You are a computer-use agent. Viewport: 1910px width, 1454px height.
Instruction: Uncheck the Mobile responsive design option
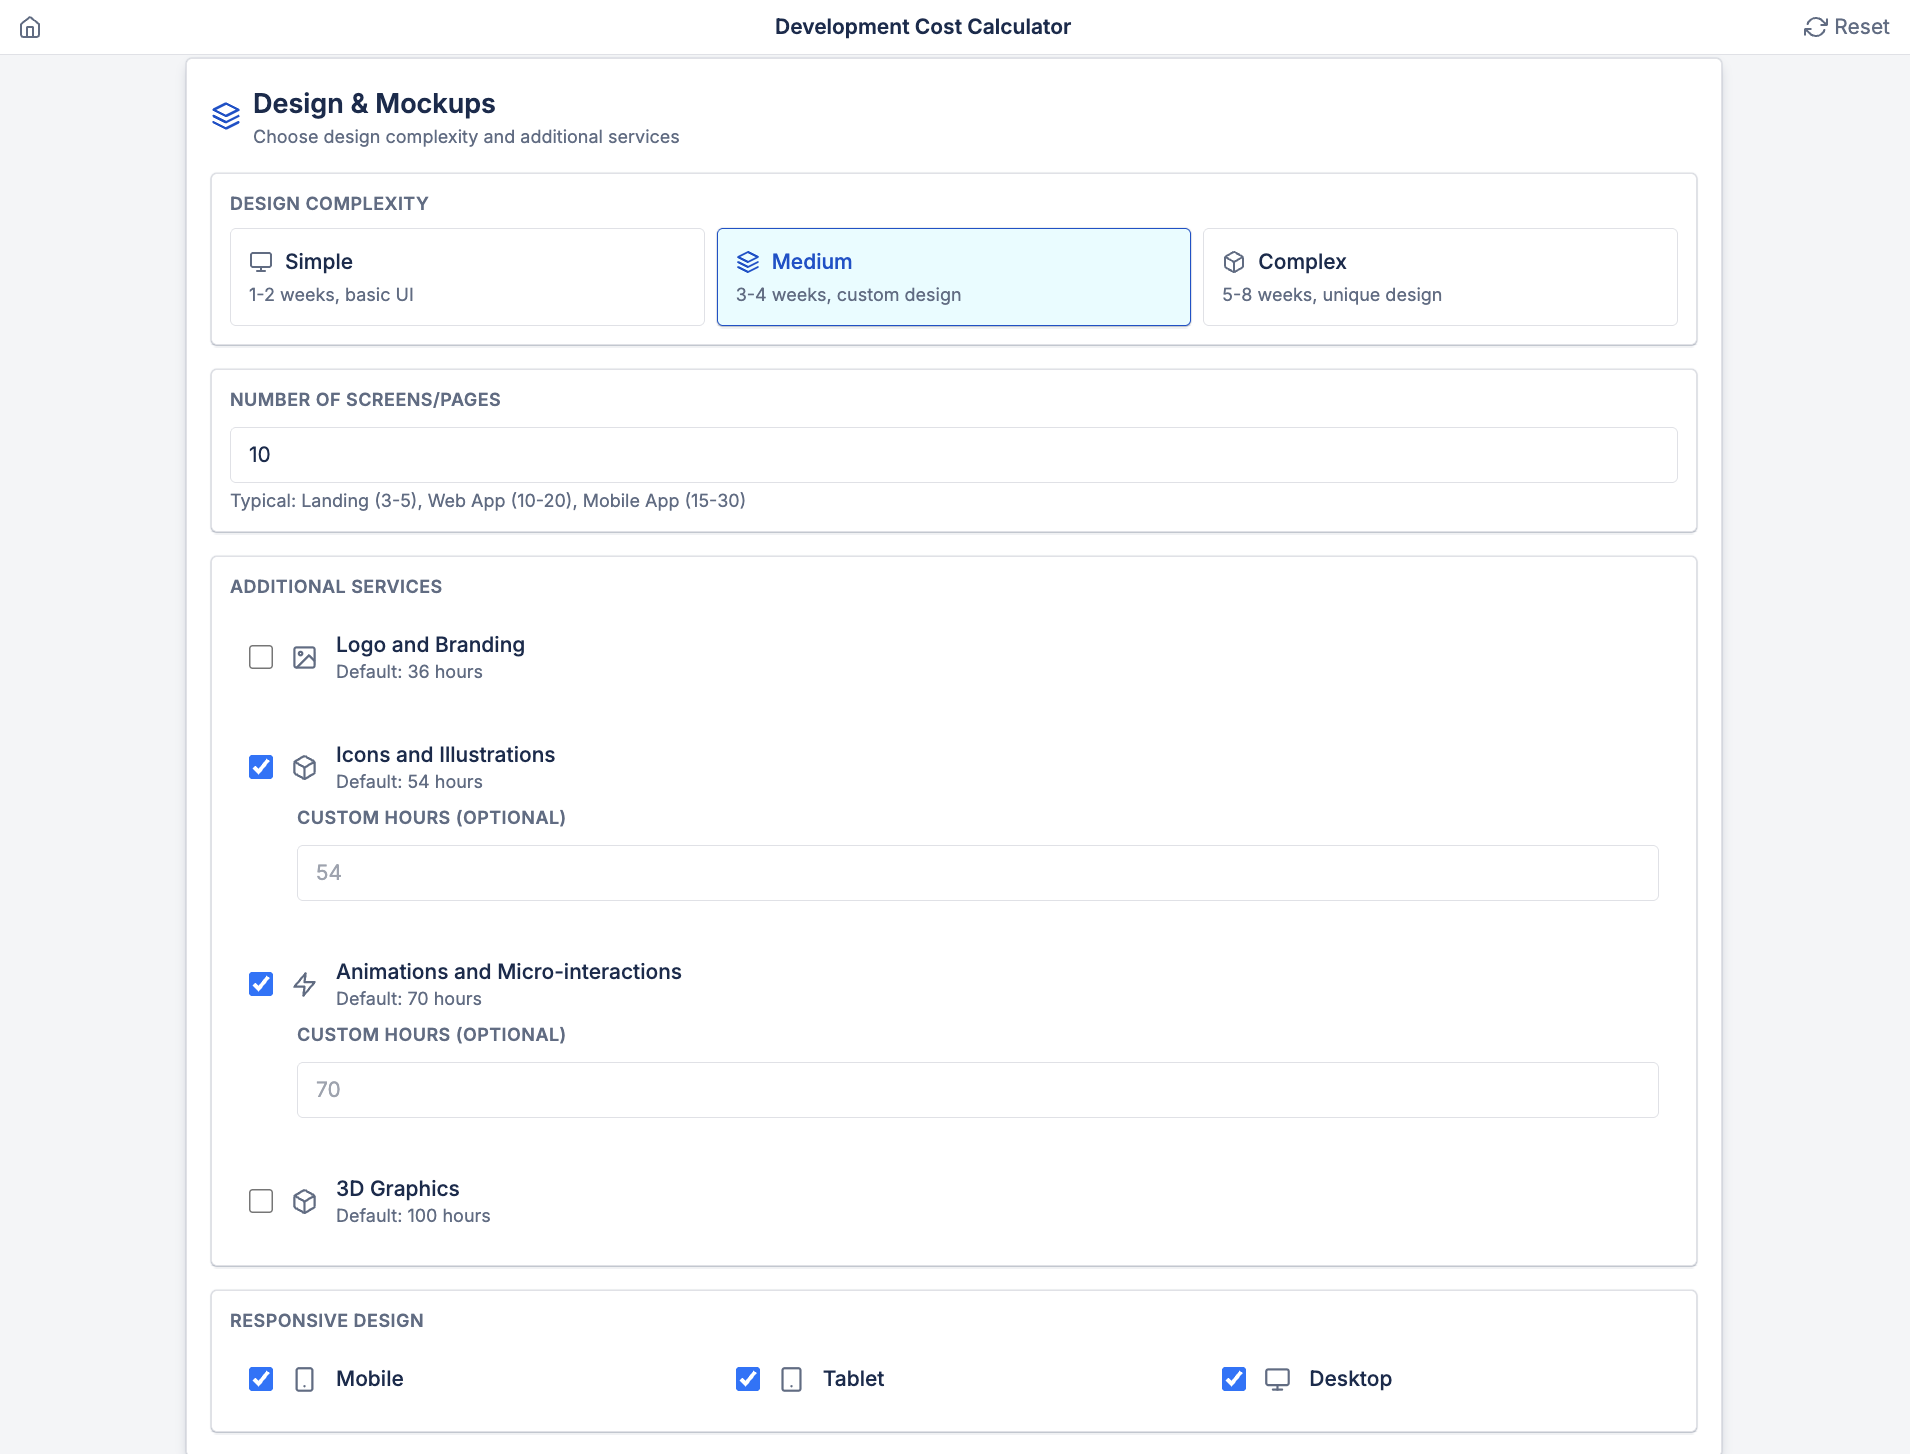coord(261,1379)
